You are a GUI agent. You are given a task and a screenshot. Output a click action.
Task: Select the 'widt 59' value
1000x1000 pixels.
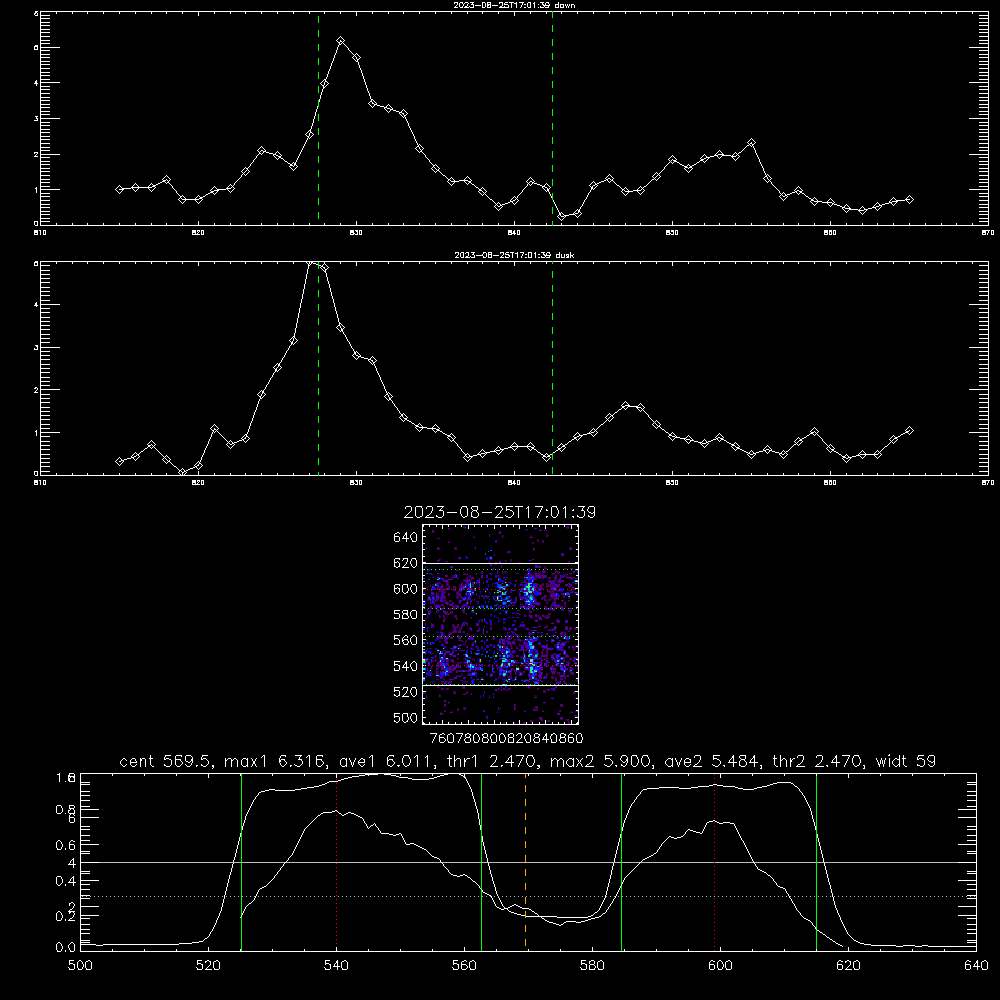pyautogui.click(x=905, y=761)
